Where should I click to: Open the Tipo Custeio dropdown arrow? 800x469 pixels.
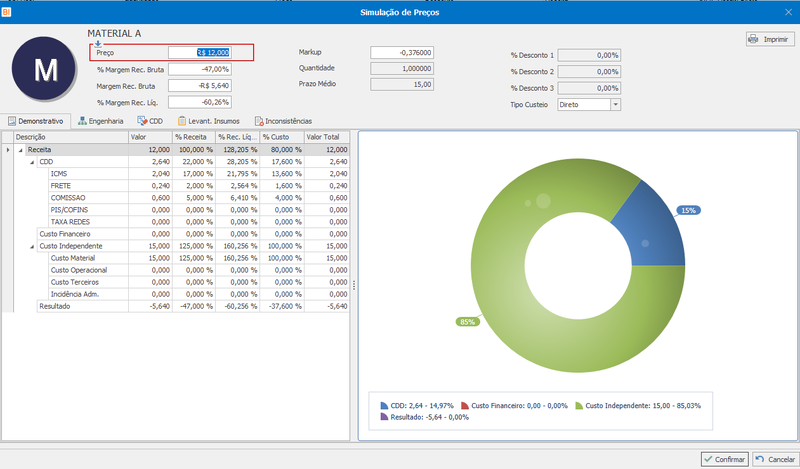point(615,105)
